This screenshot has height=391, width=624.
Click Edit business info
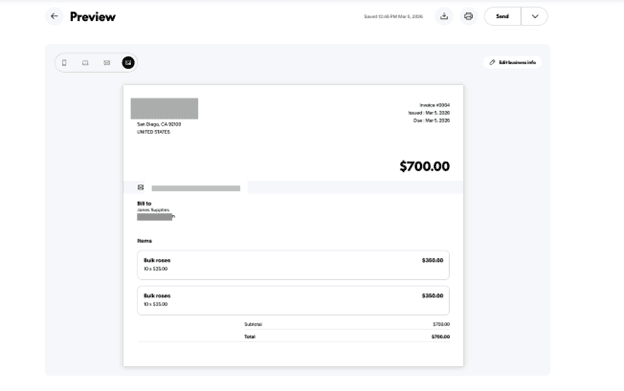pos(512,62)
